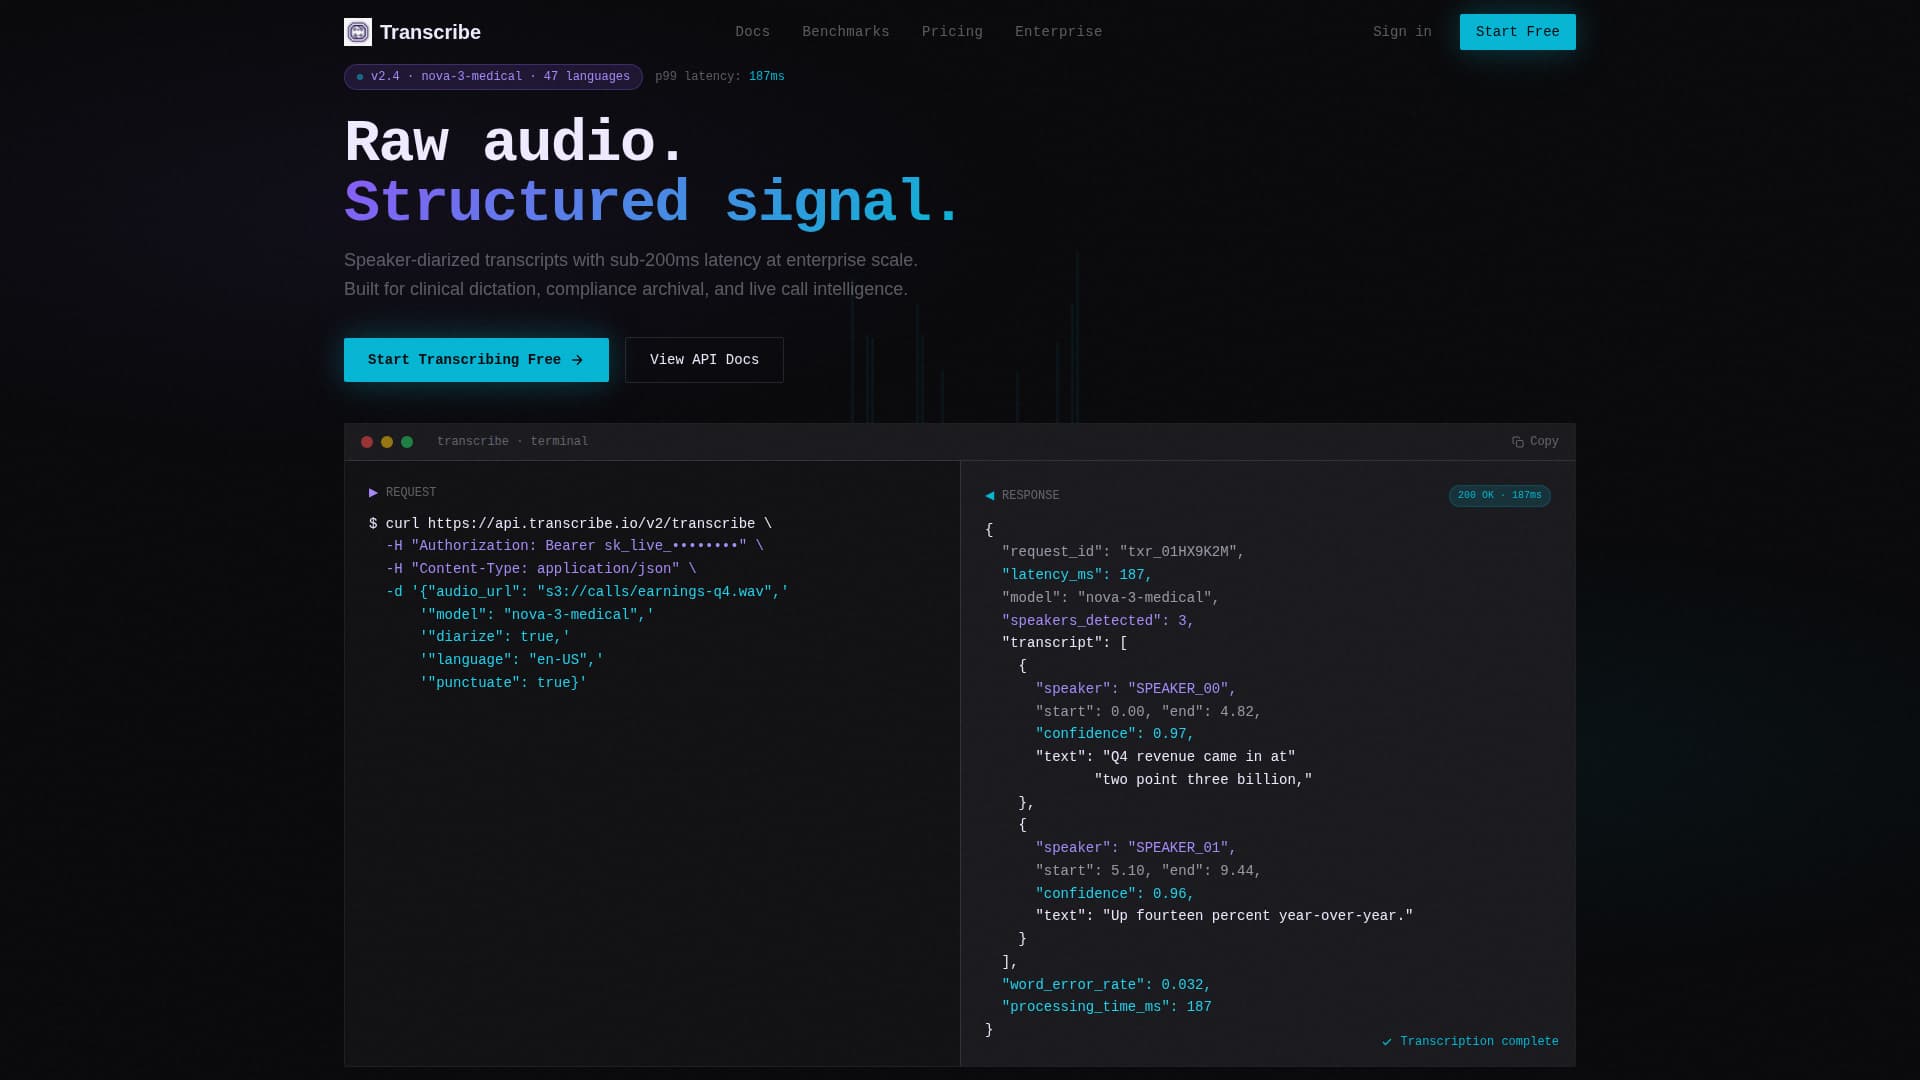The height and width of the screenshot is (1080, 1920).
Task: Click the audio_url earnings-q4.wav line
Action: [x=587, y=592]
